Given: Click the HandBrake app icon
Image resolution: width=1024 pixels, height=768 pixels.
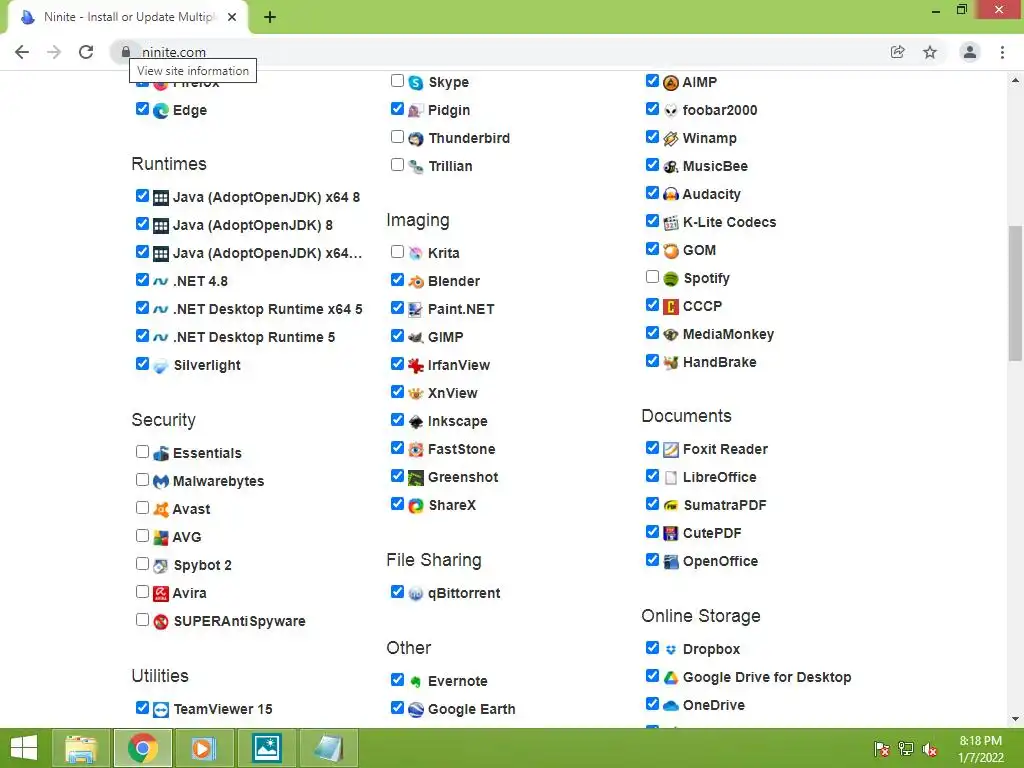Looking at the screenshot, I should tap(671, 362).
